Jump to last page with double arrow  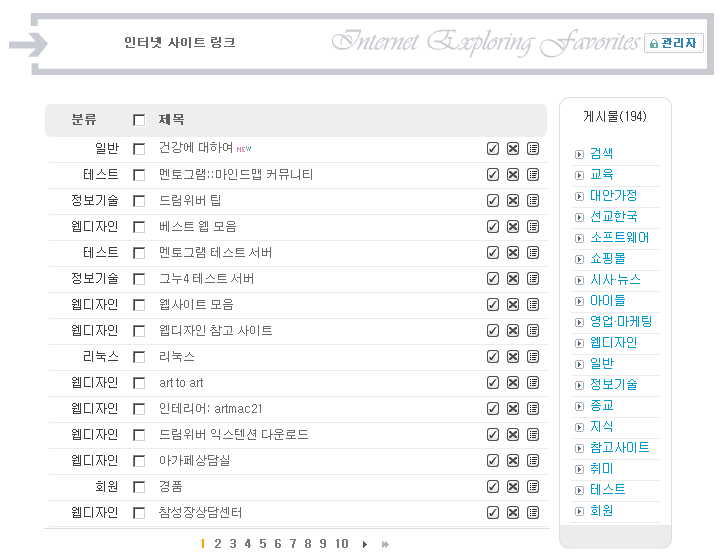385,544
